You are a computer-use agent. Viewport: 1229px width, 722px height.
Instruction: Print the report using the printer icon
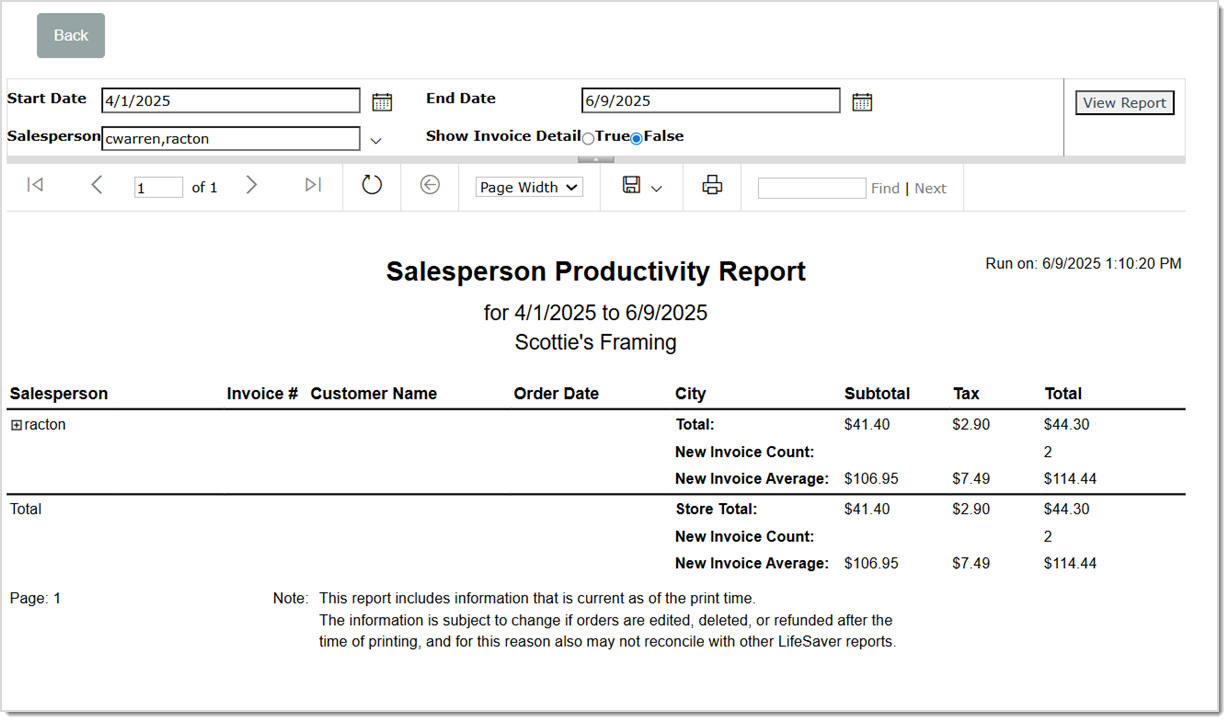tap(711, 185)
